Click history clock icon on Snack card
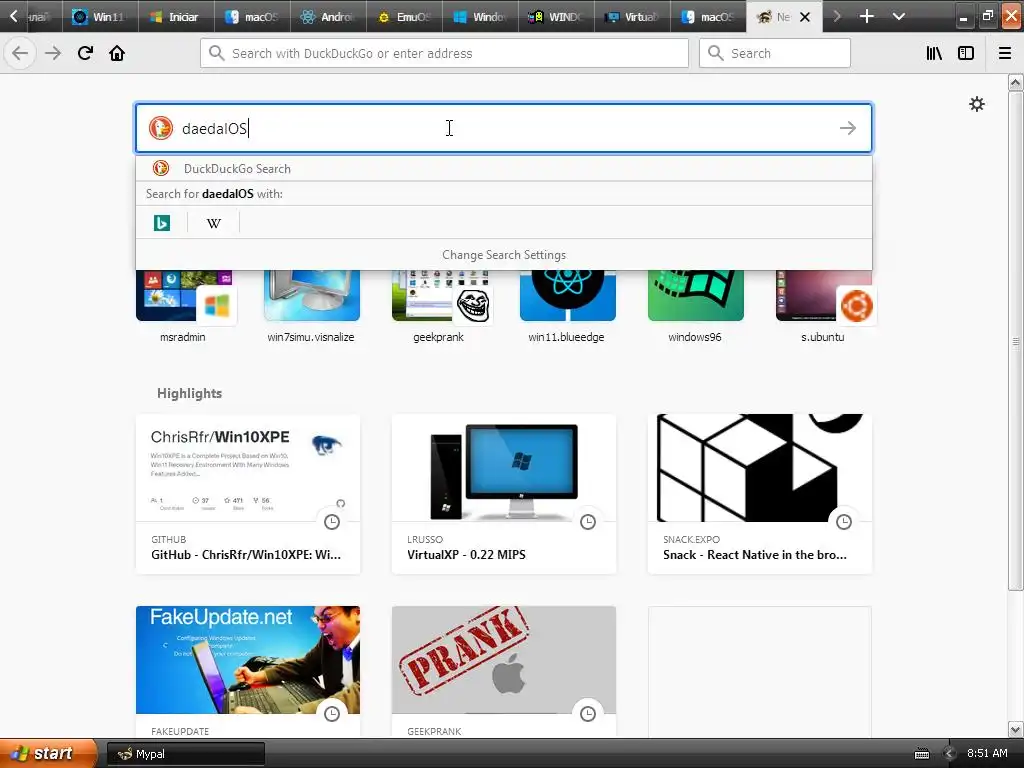The width and height of the screenshot is (1024, 768). [844, 522]
